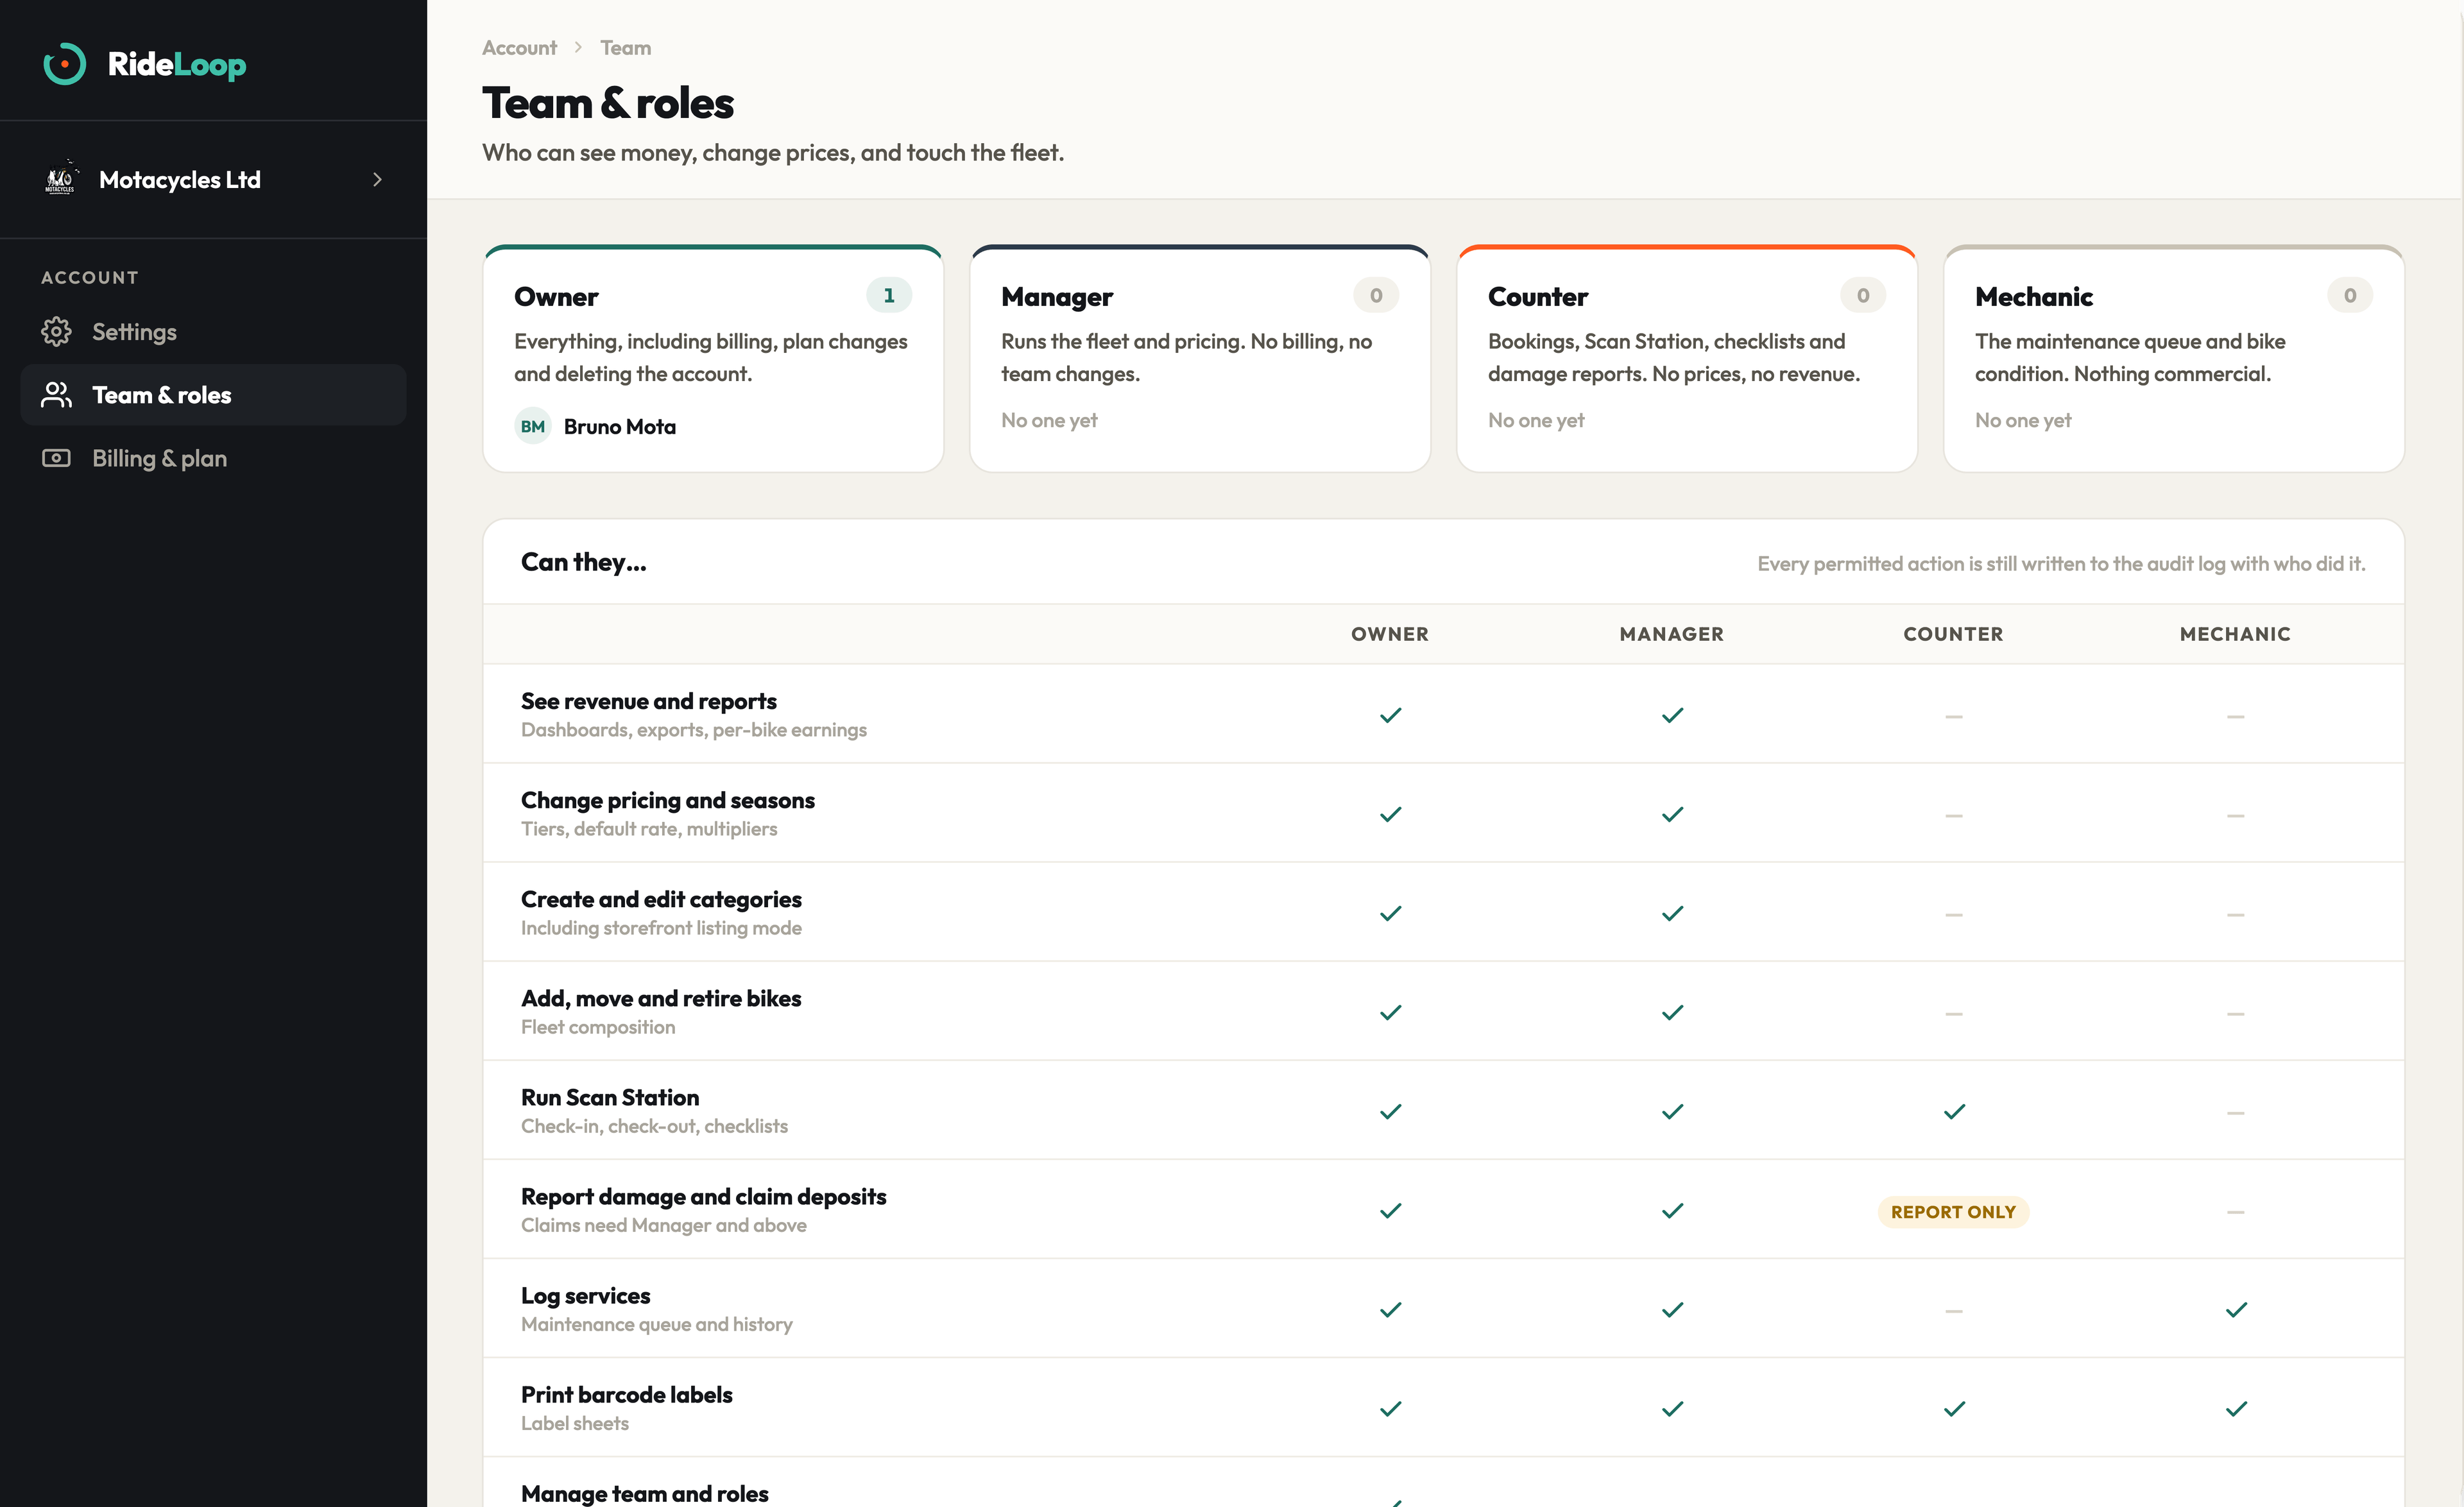Click the Motacycles Ltd company logo thumbnail

pyautogui.click(x=61, y=179)
